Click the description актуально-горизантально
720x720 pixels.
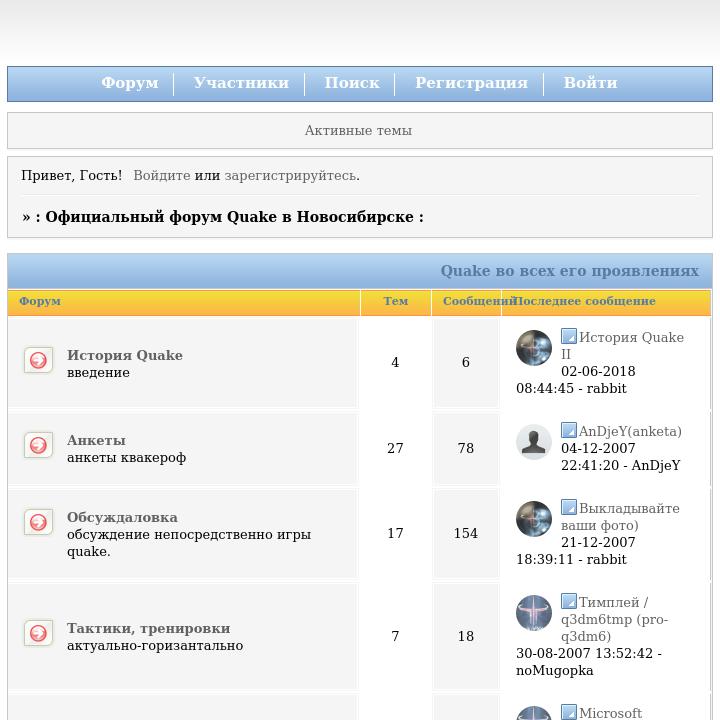[155, 646]
